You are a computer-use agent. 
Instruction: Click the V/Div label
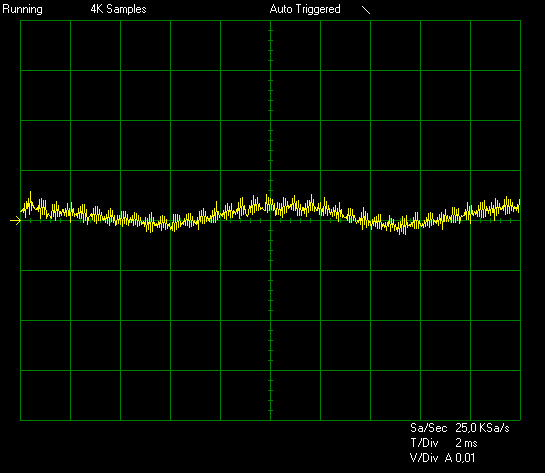tap(424, 458)
